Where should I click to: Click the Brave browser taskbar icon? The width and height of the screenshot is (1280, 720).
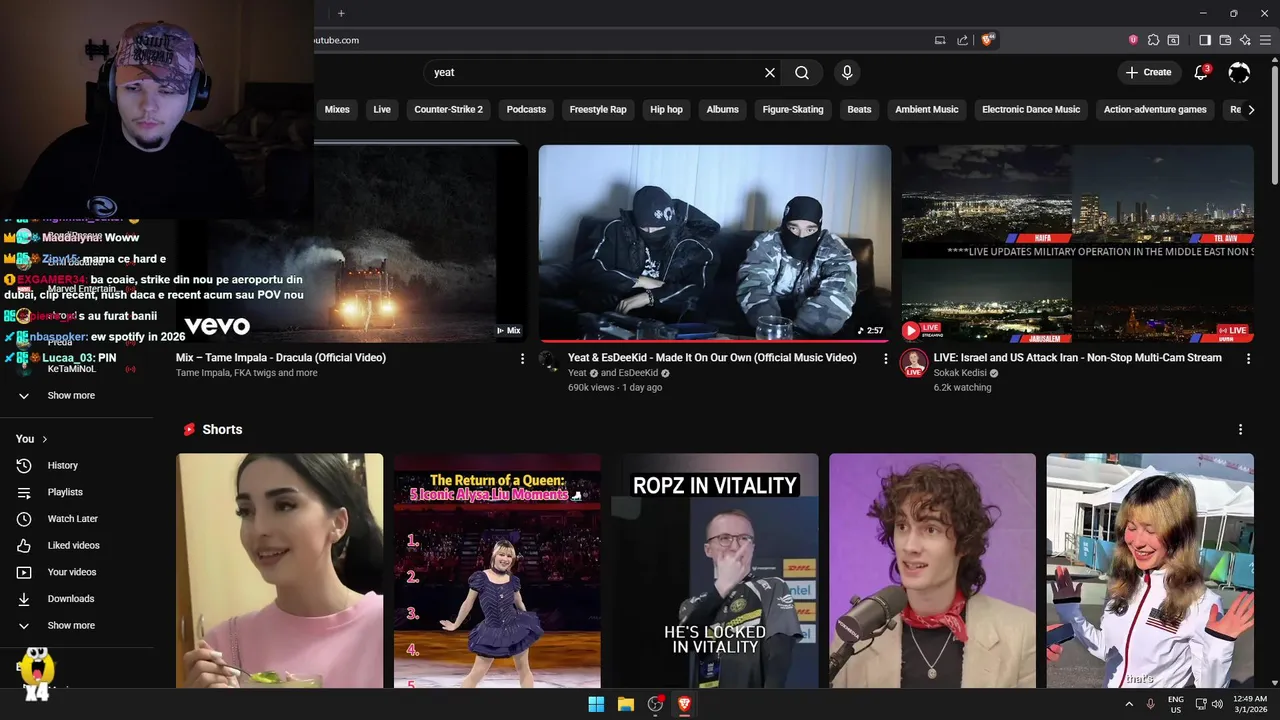pos(685,704)
